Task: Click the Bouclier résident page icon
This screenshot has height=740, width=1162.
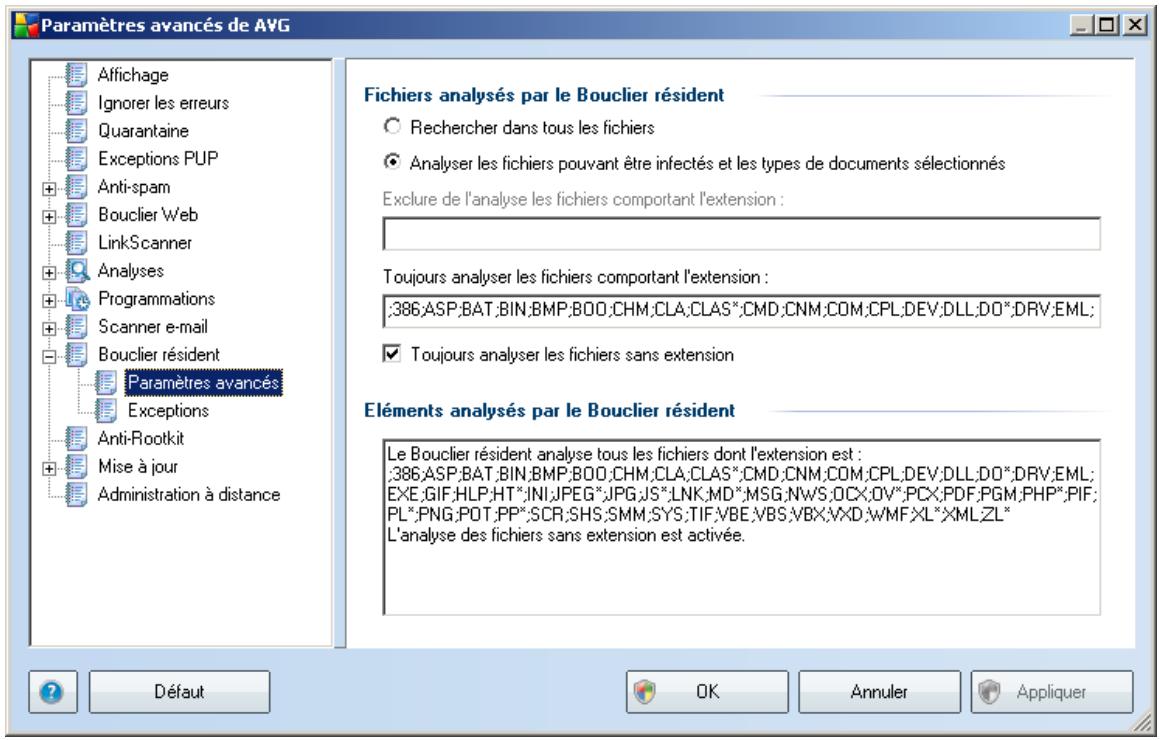Action: pyautogui.click(x=76, y=355)
